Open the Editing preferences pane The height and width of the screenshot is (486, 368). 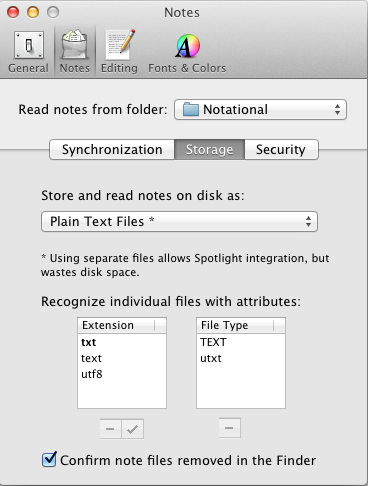[x=119, y=52]
